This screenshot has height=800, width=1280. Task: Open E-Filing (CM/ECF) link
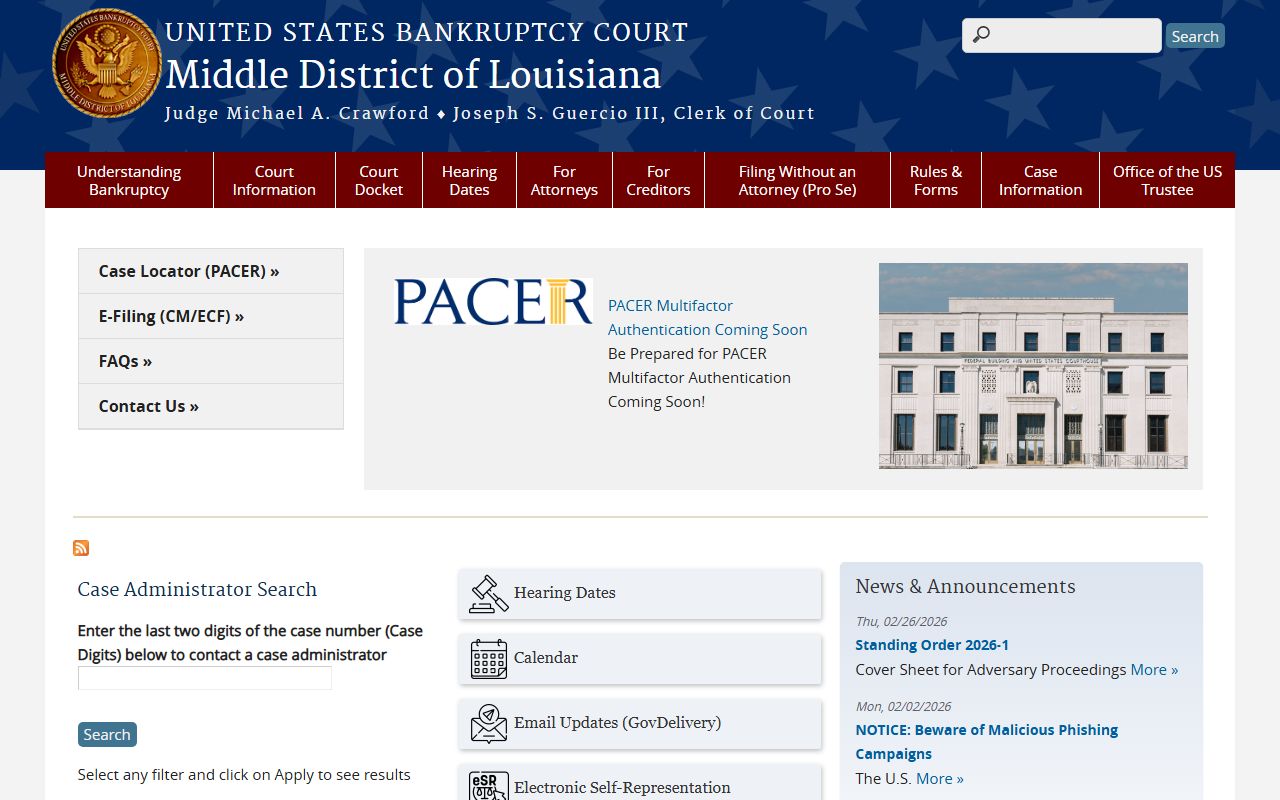click(211, 316)
